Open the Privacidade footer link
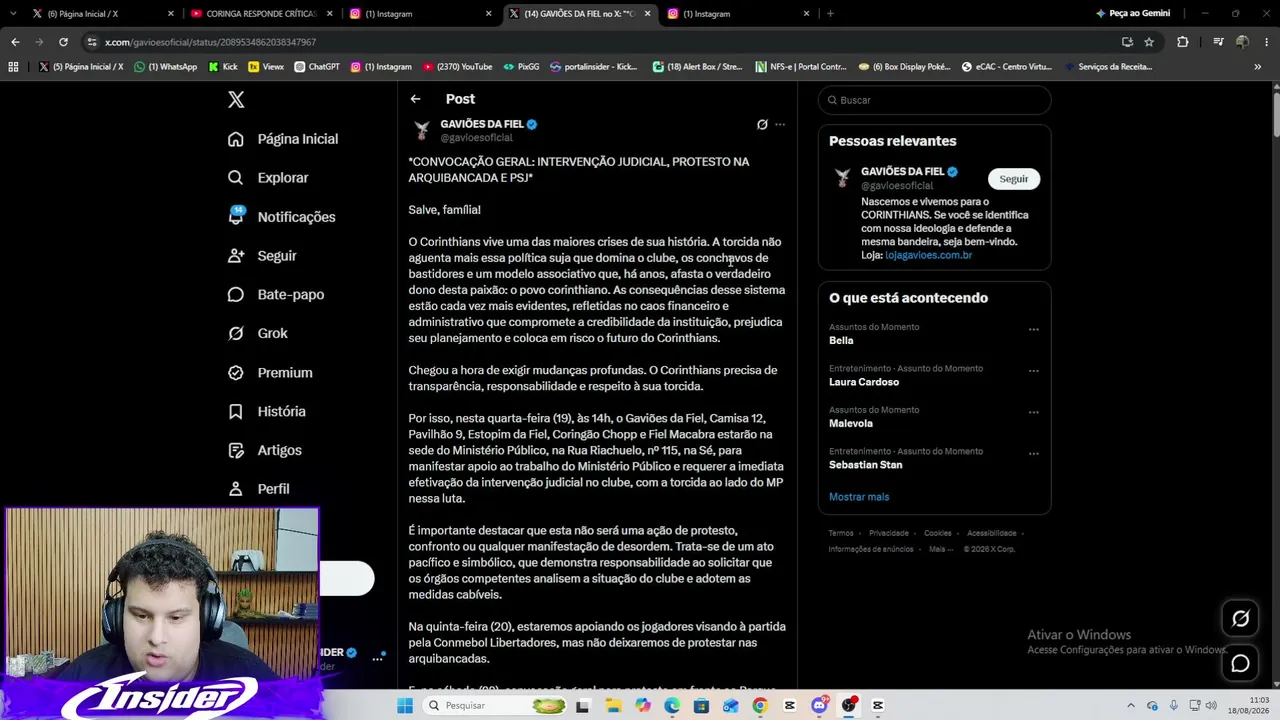This screenshot has width=1280, height=720. (889, 533)
